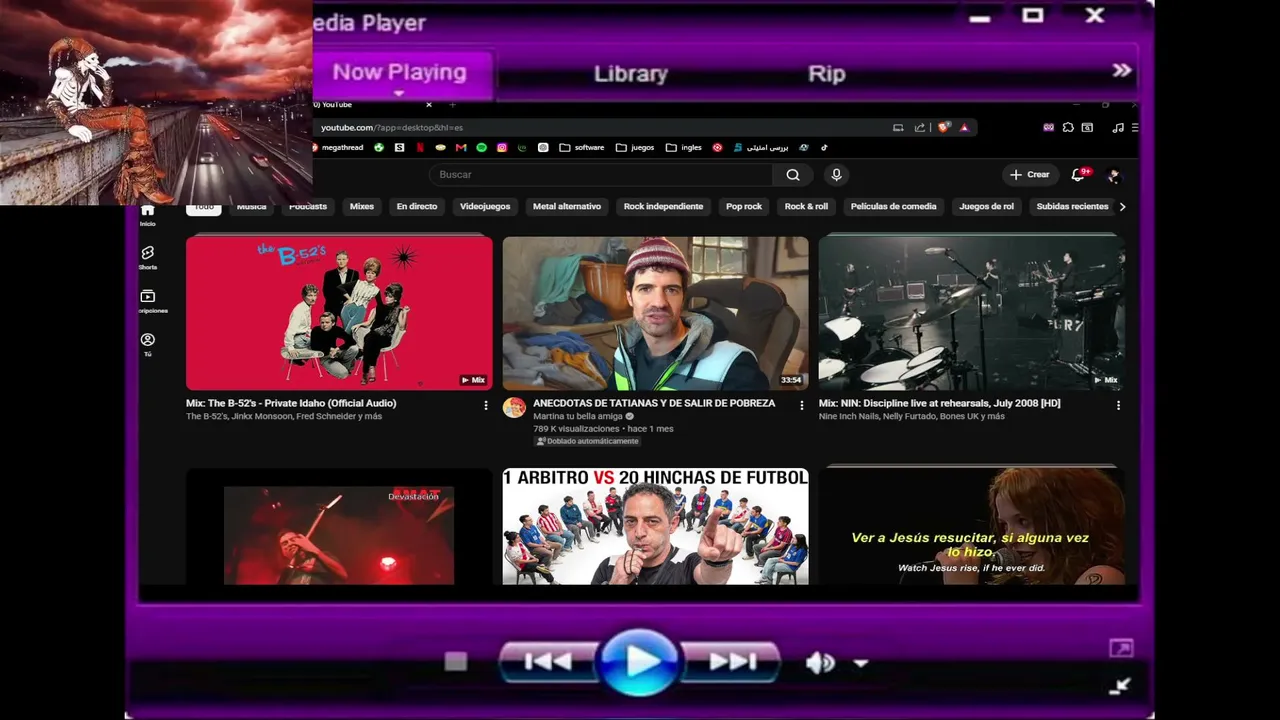The image size is (1280, 720).
Task: Switch to the Now Playing tab
Action: (399, 72)
